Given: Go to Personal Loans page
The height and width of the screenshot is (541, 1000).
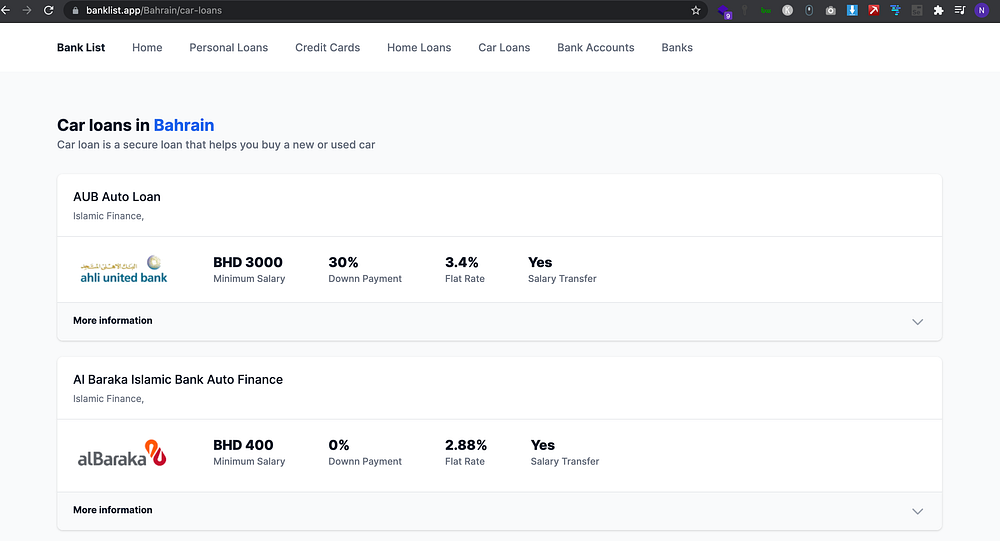Looking at the screenshot, I should [228, 47].
